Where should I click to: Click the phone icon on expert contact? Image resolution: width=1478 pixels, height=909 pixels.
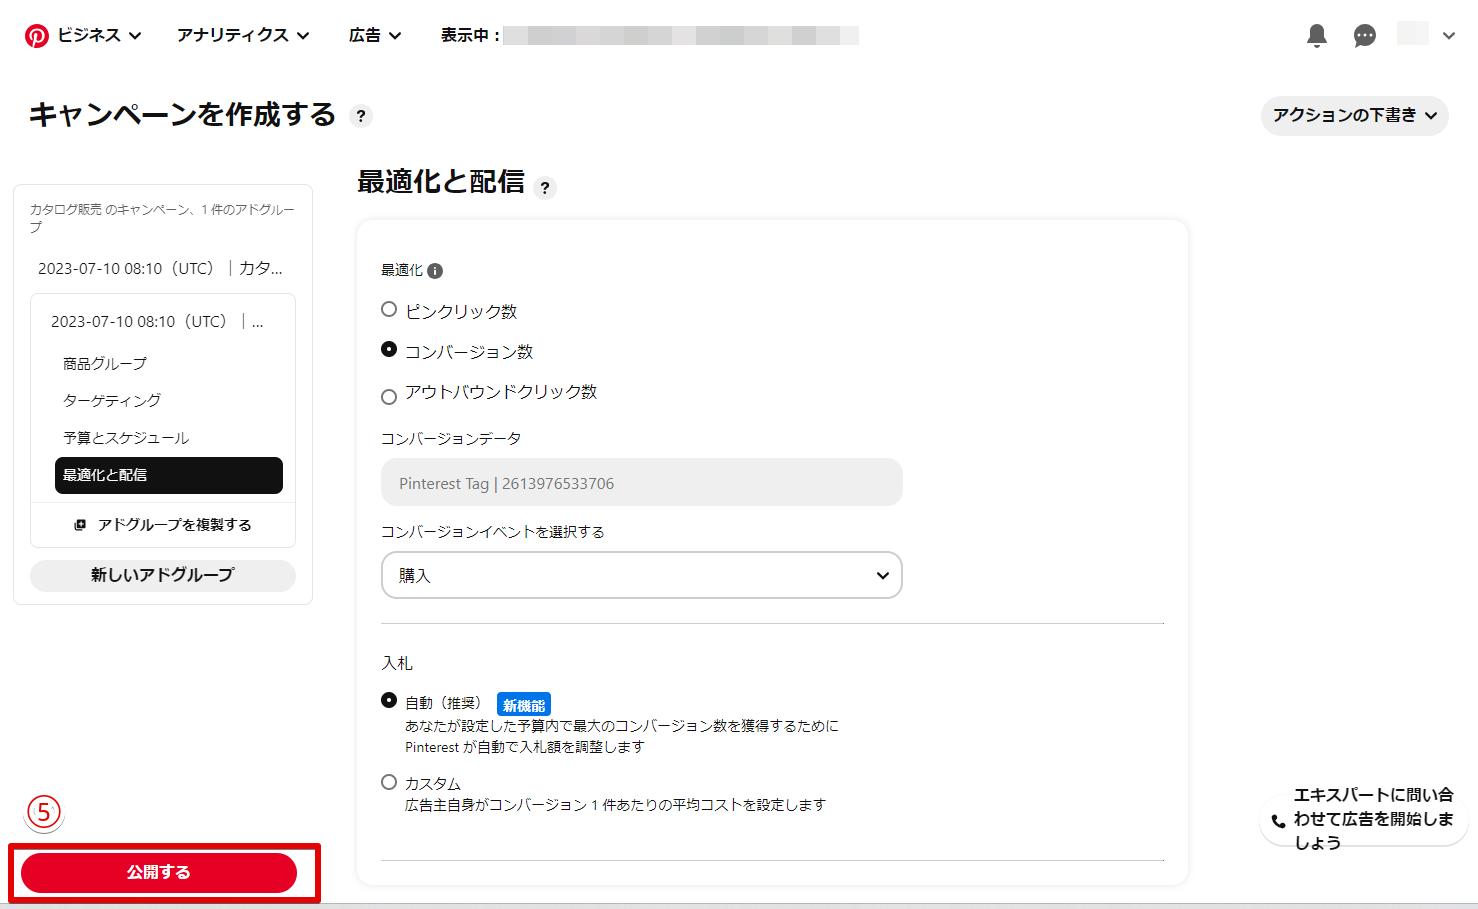click(1278, 821)
